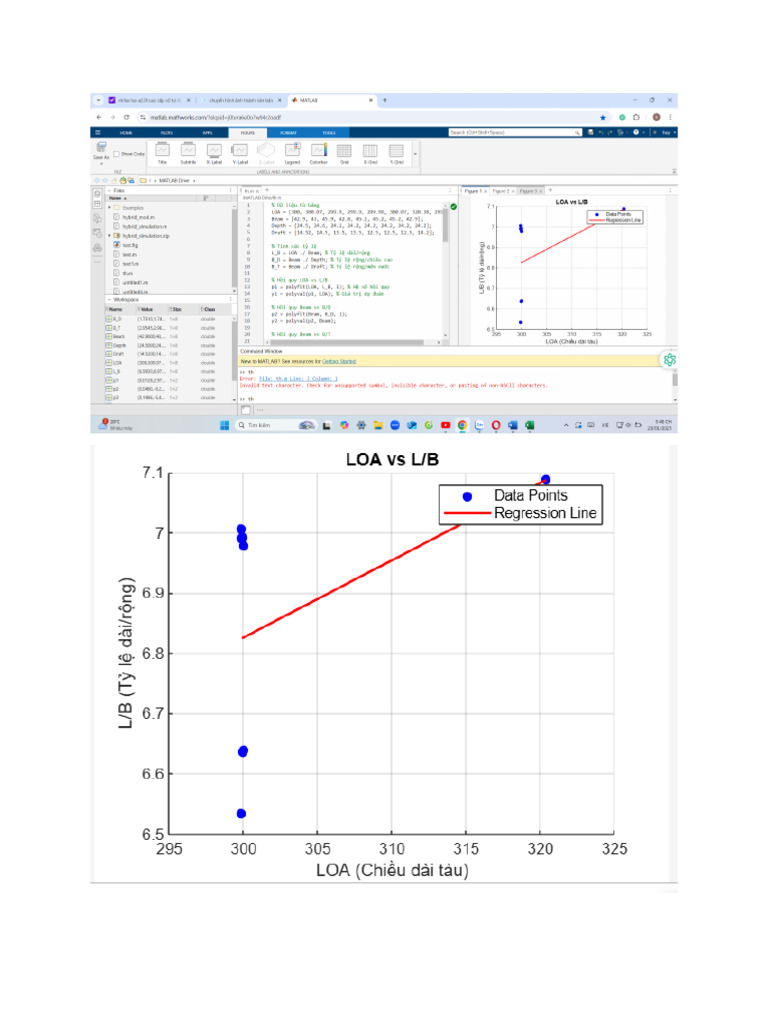Click the taskbar date and time

click(659, 425)
